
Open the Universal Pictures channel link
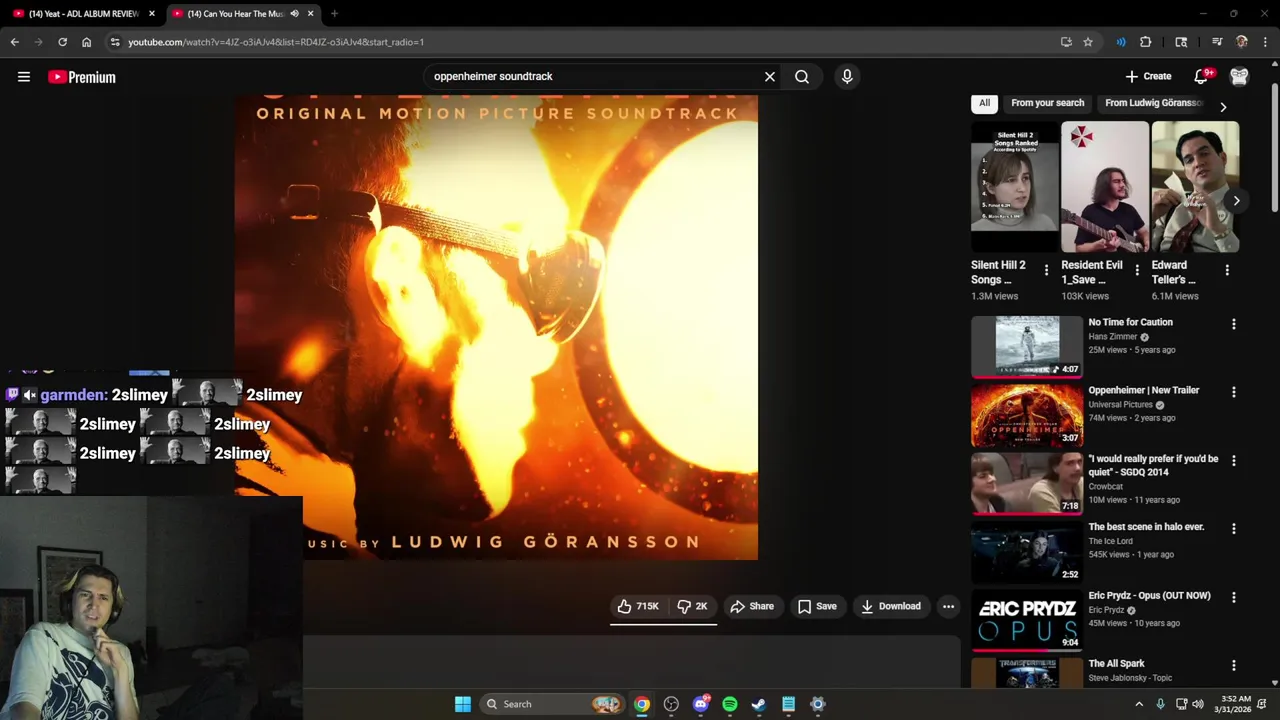(x=1120, y=405)
